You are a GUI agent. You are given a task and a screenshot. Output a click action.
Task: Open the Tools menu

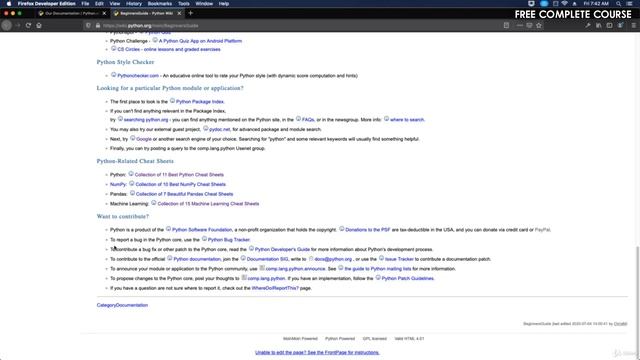click(x=184, y=4)
